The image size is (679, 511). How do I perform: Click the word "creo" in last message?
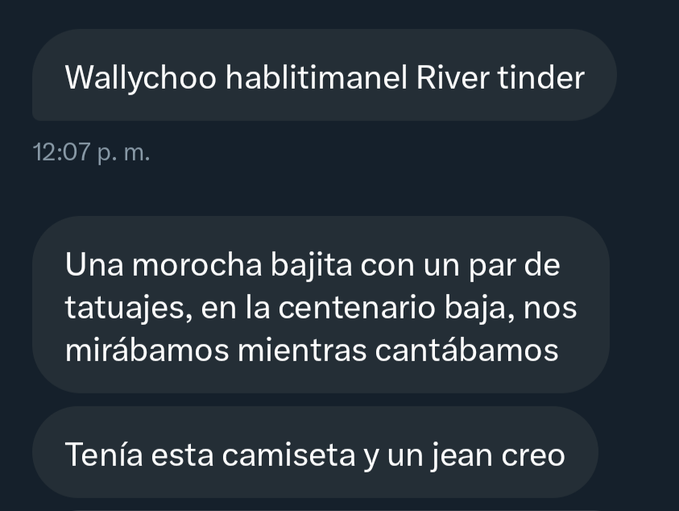click(x=533, y=456)
